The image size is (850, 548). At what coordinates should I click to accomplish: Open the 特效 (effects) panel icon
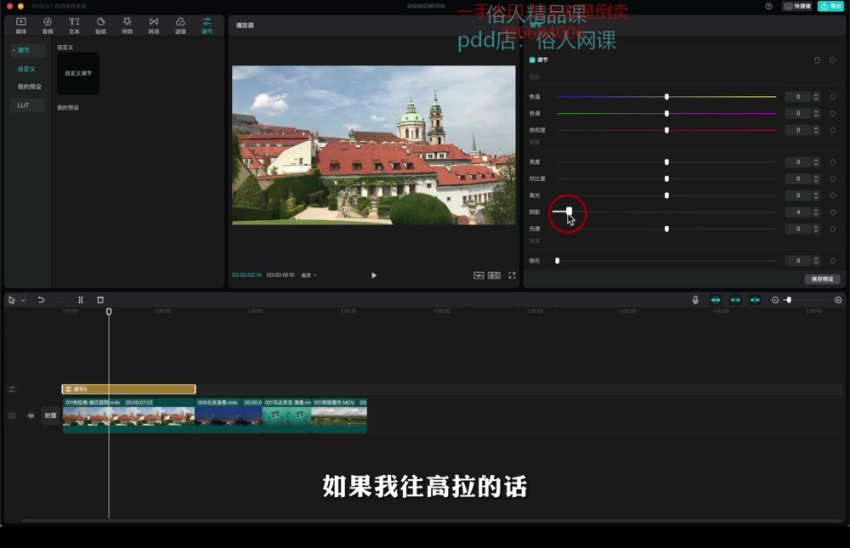coord(127,24)
